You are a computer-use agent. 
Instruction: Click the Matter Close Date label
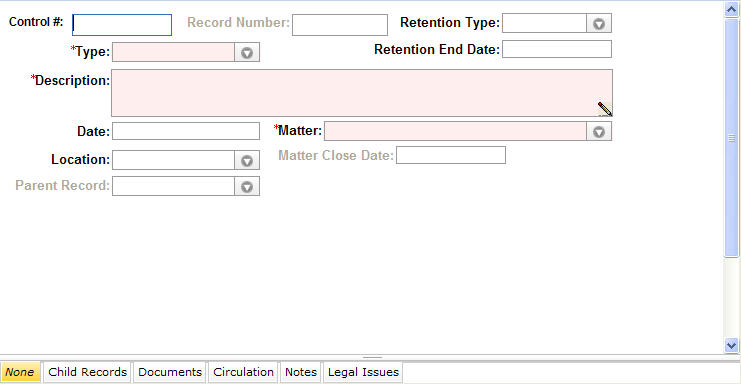(336, 155)
